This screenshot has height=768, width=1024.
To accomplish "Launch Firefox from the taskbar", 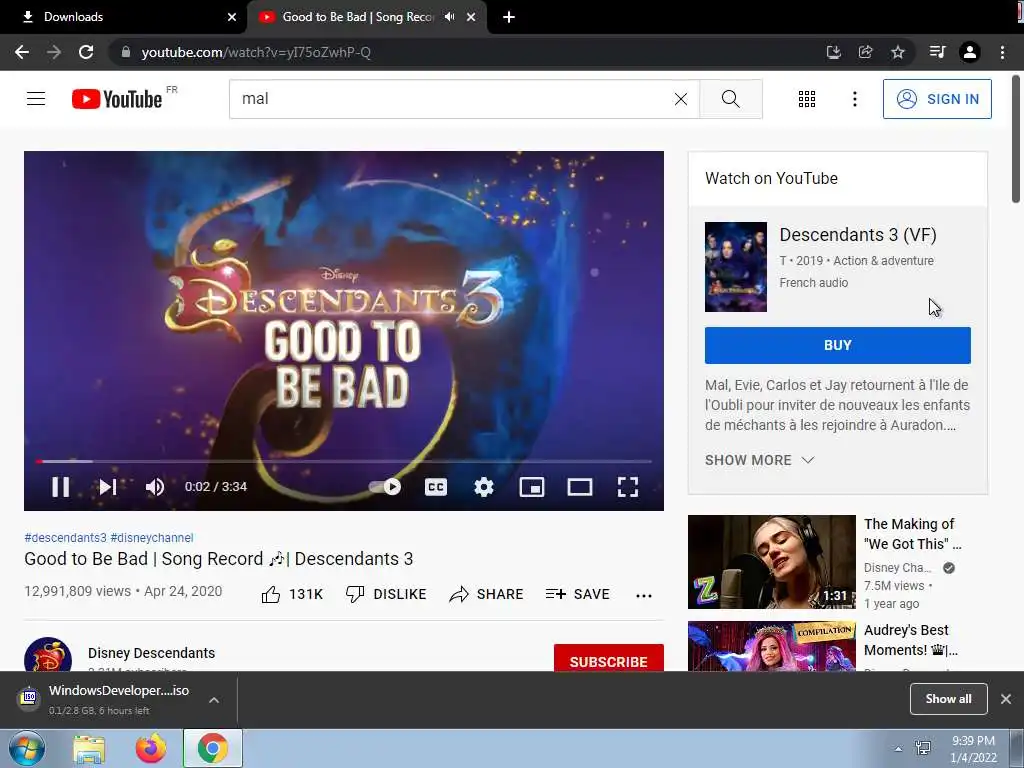I will click(151, 748).
